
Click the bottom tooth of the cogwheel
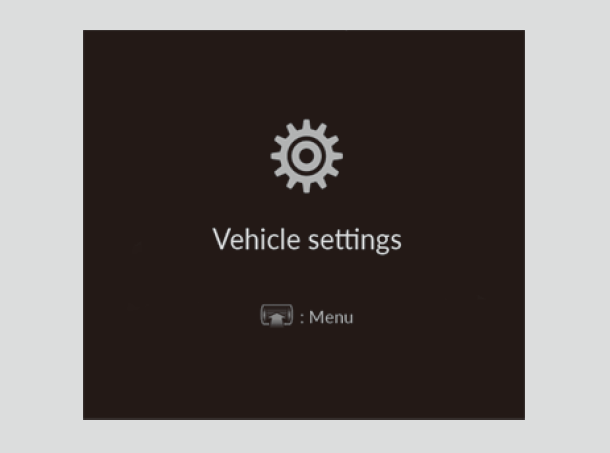click(307, 187)
